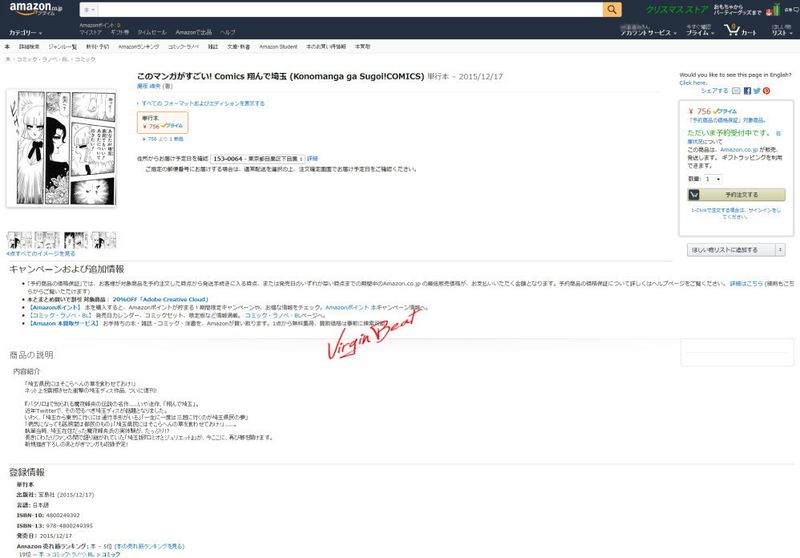Open the '20%OFF Adobe Creative Cloud' link
This screenshot has width=800, height=558.
[160, 299]
